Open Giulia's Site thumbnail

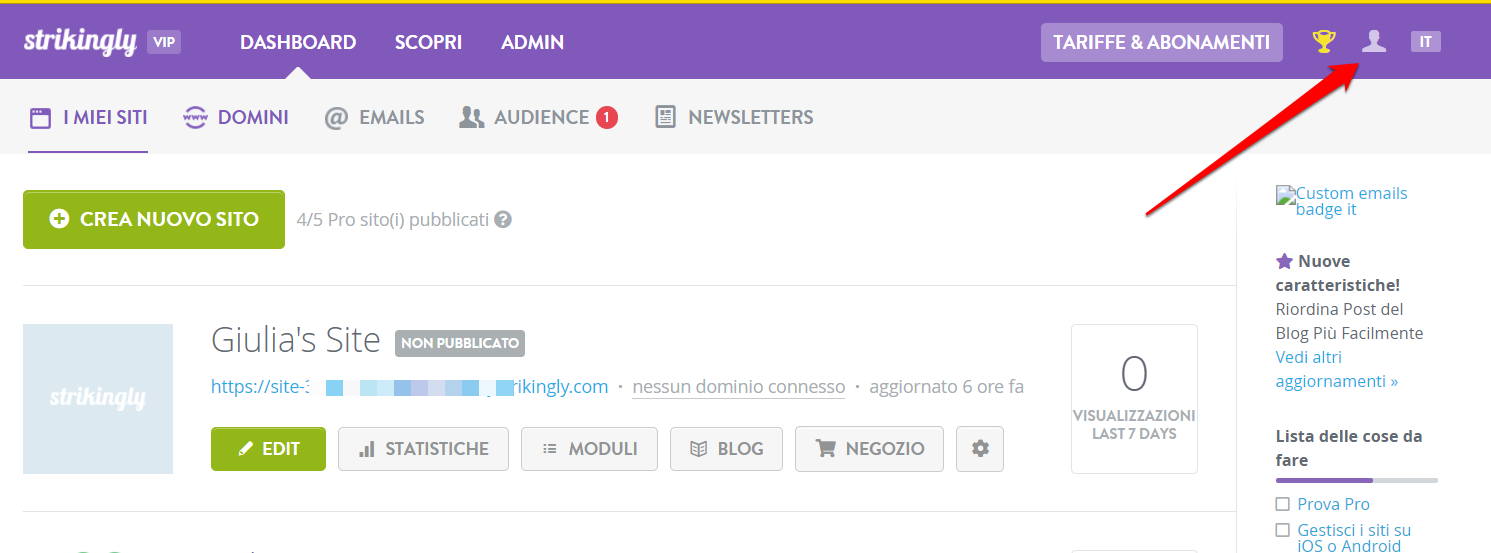98,398
